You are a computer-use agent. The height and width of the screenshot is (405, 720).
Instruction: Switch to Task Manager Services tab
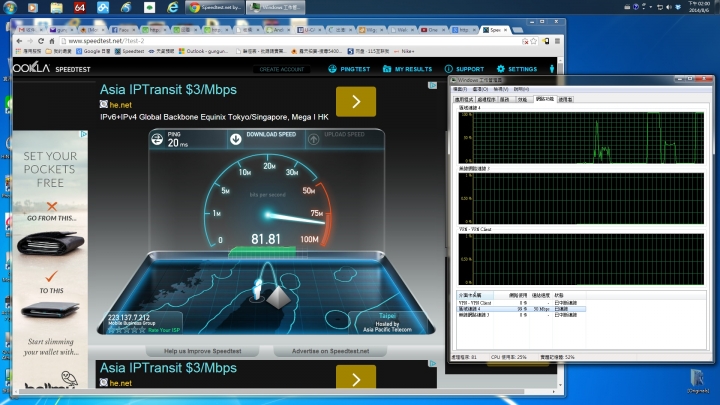505,99
